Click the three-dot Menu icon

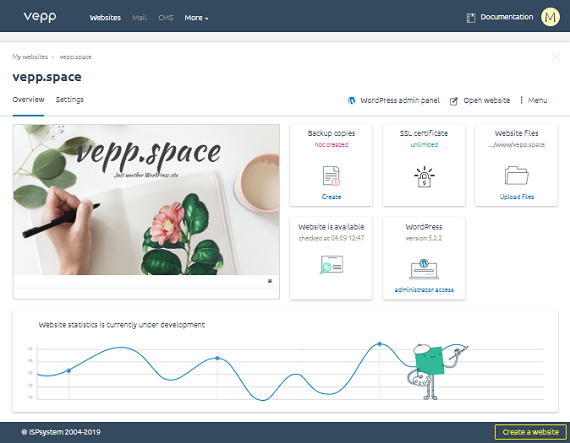point(521,100)
